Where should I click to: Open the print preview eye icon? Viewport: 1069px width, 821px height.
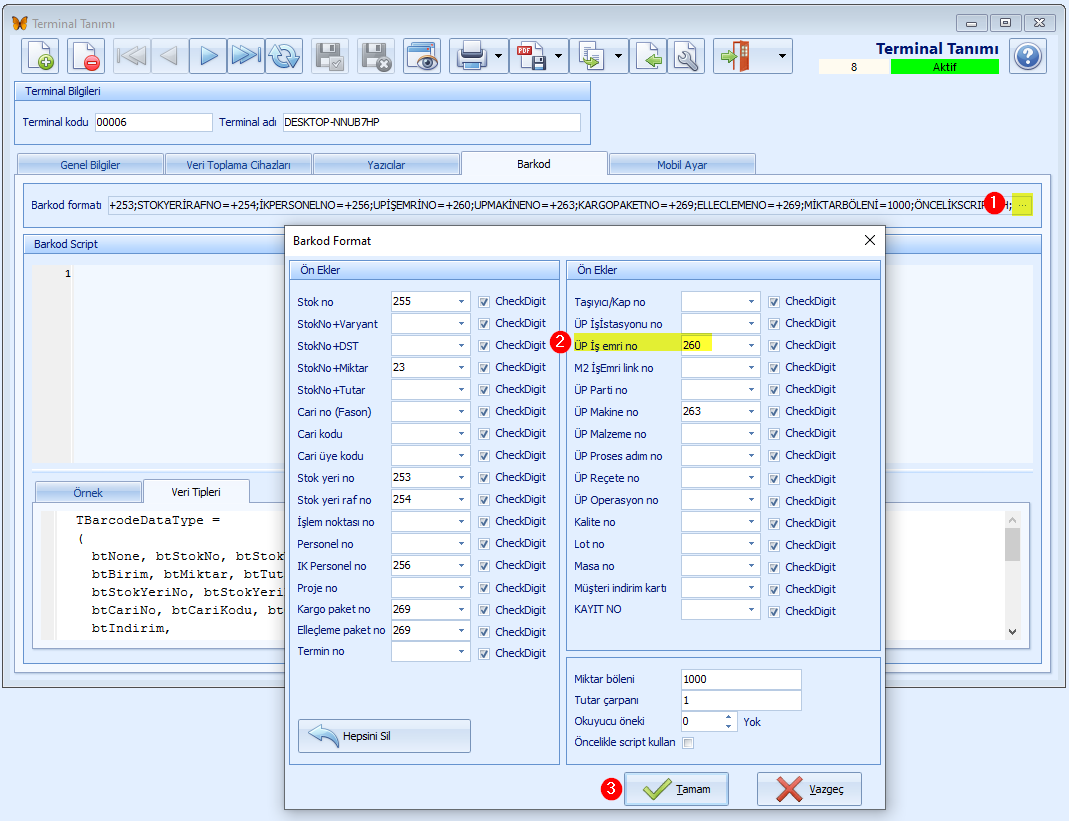pos(422,56)
